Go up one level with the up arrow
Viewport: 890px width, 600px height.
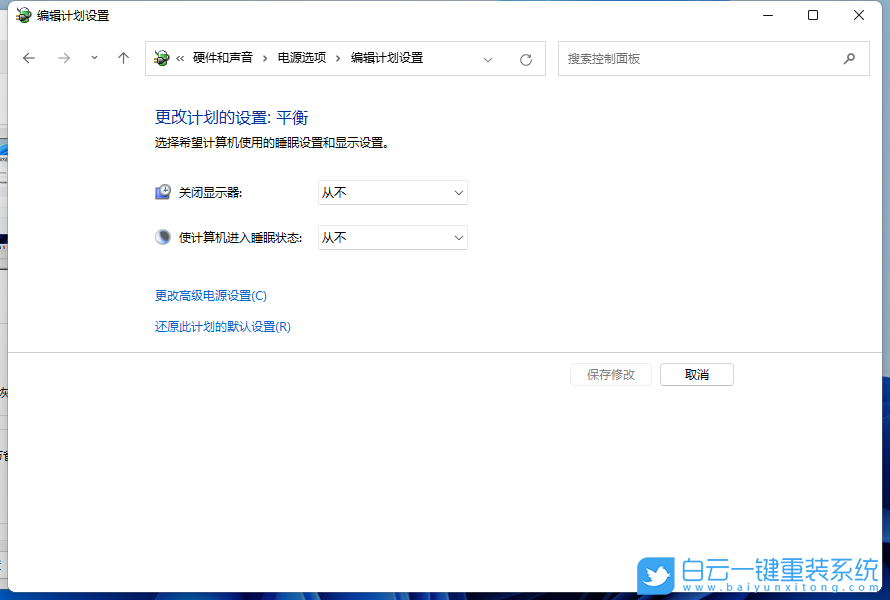[x=123, y=58]
